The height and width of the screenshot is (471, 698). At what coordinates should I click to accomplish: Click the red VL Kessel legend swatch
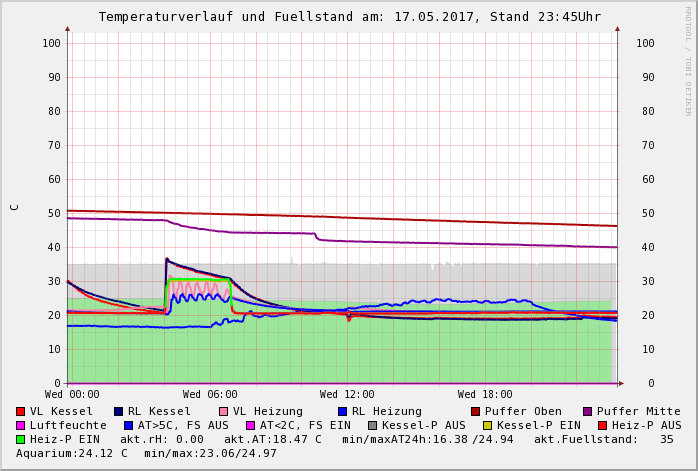[x=21, y=412]
